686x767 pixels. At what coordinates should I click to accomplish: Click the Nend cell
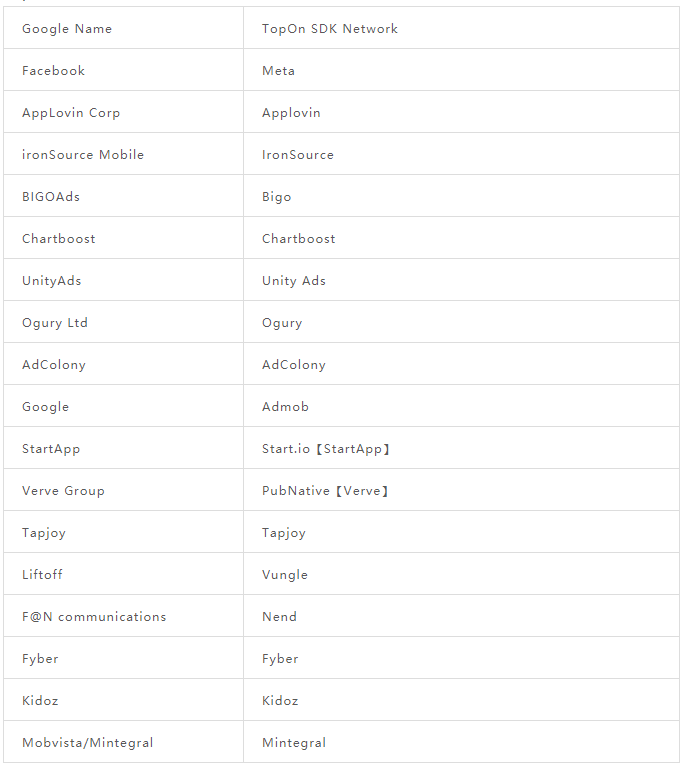(461, 616)
